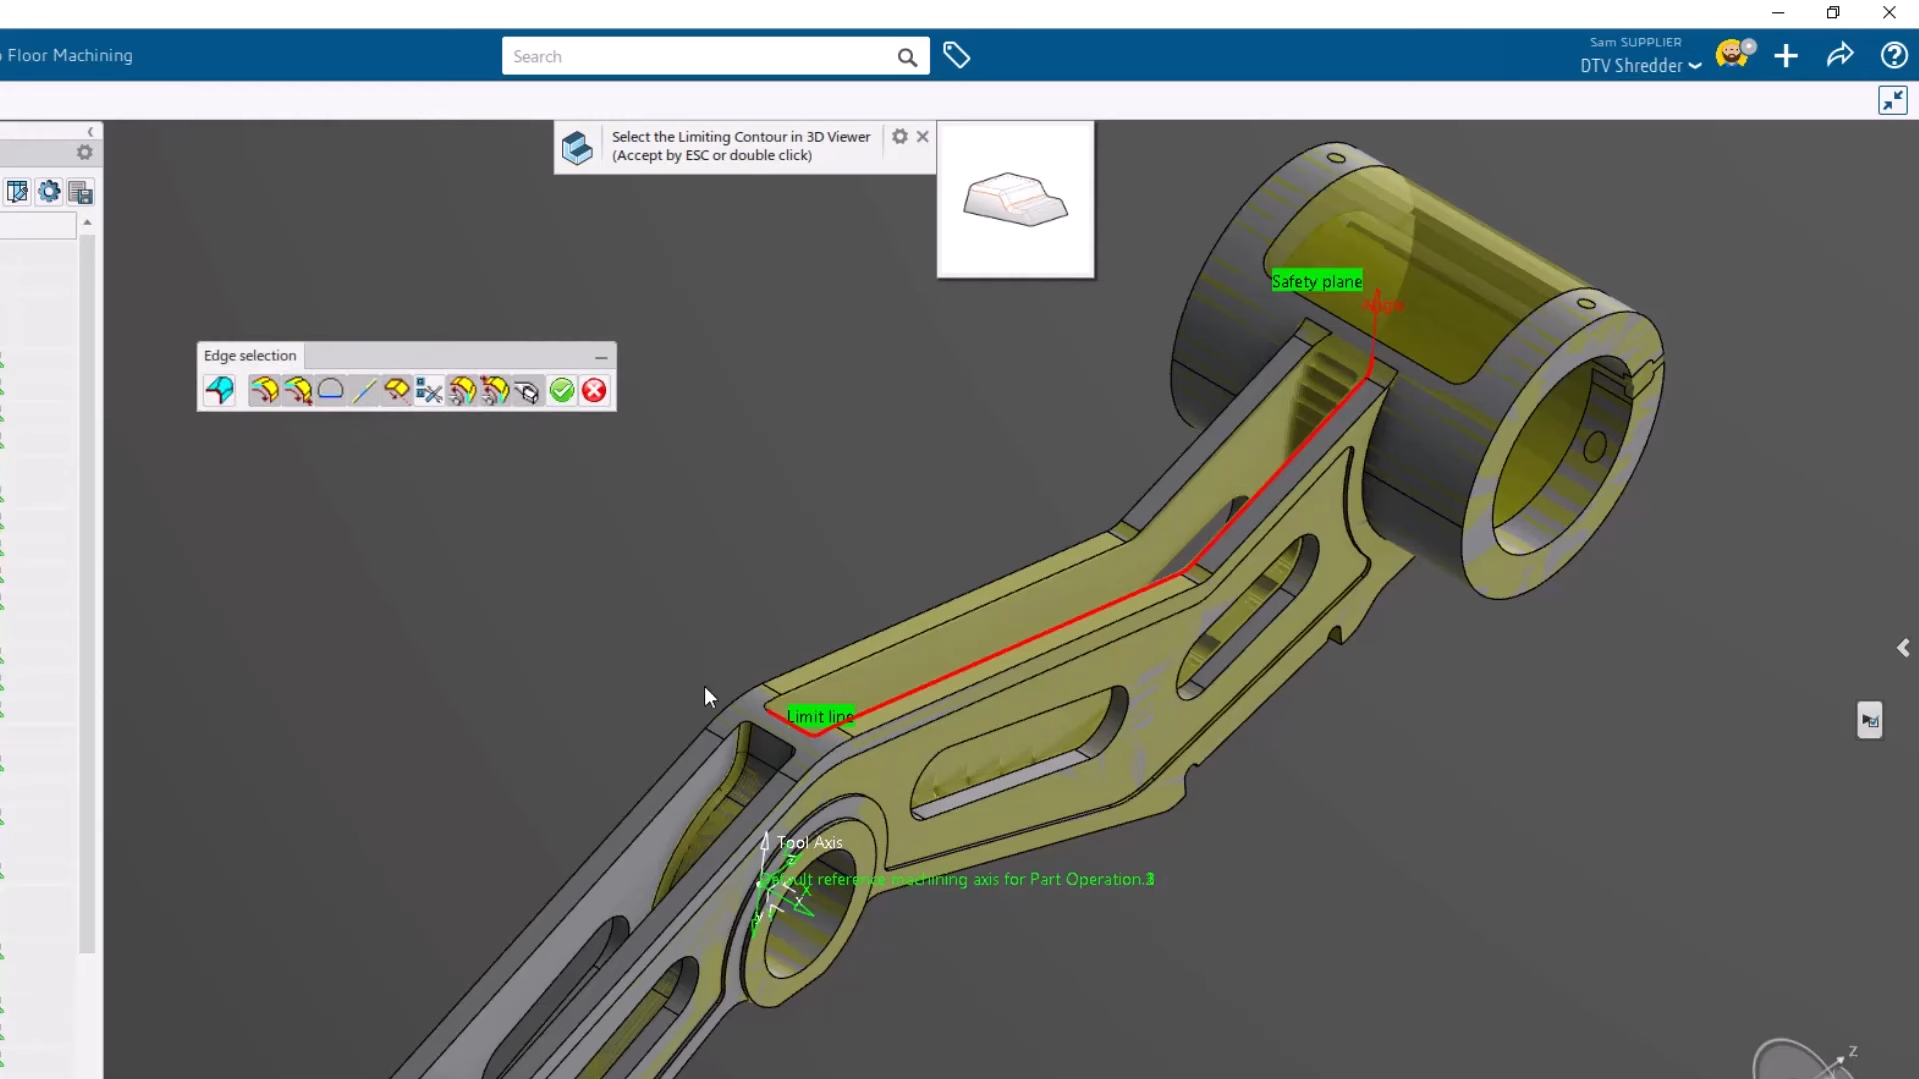Viewport: 1919px width, 1079px height.
Task: Close the Select Limiting Contour prompt
Action: pyautogui.click(x=923, y=137)
